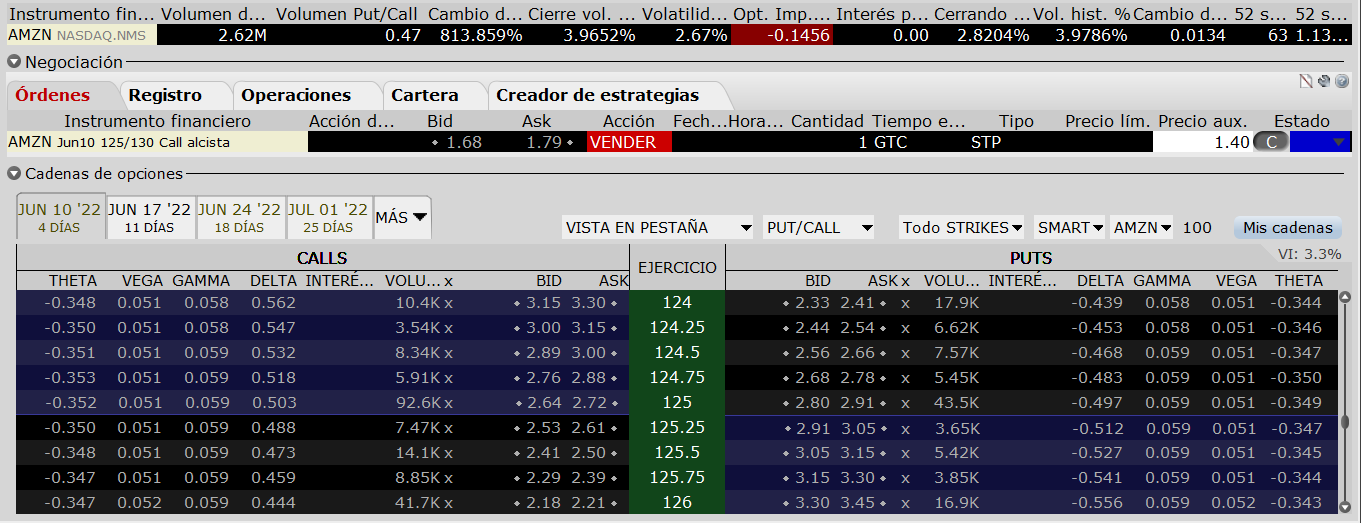Click the Precio lím. column header

pos(1107,121)
